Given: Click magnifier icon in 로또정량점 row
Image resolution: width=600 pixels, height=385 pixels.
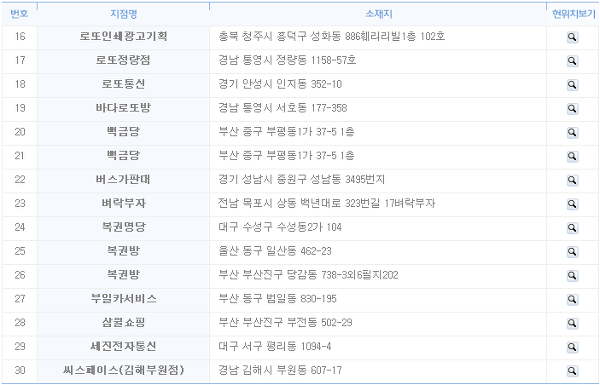Looking at the screenshot, I should (572, 61).
